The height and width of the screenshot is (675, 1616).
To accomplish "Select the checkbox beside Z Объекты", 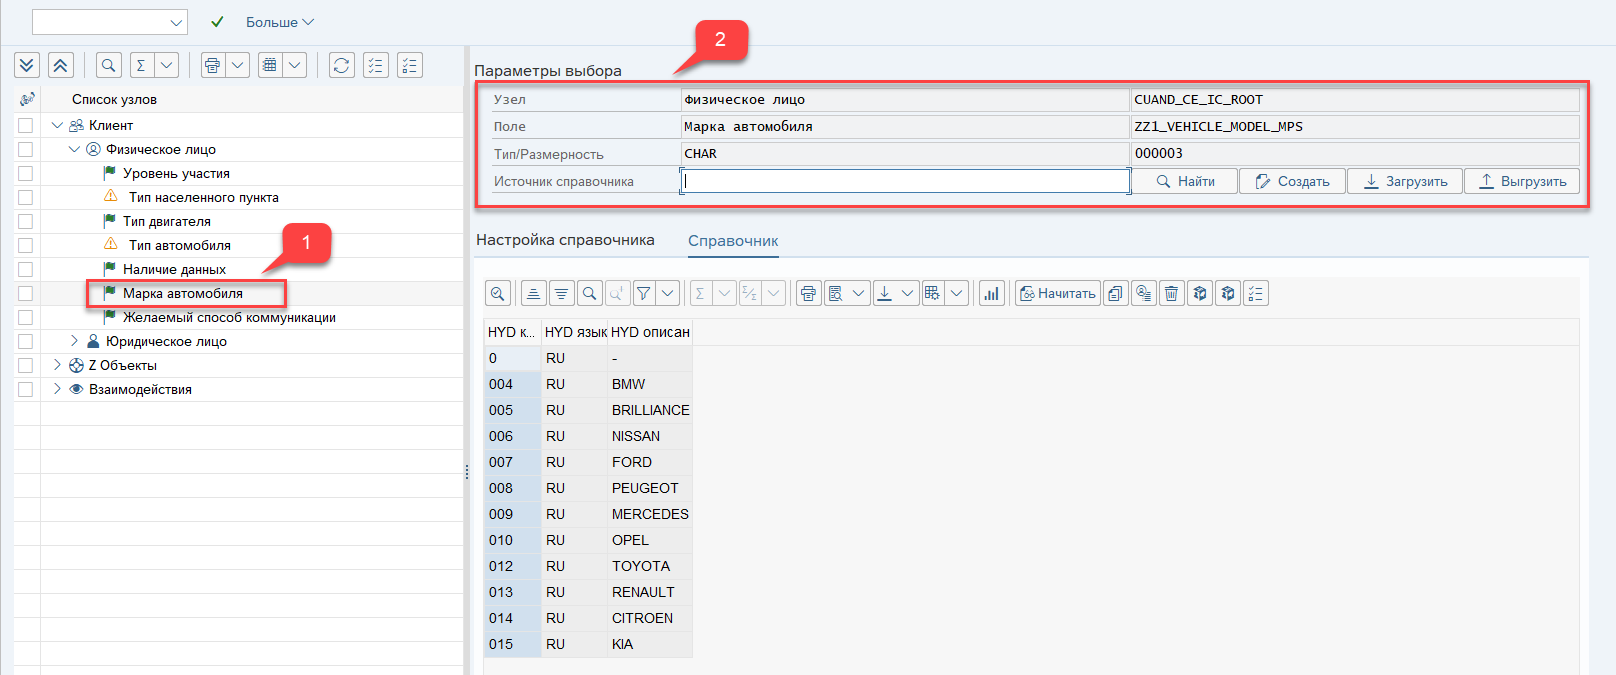I will click(x=26, y=366).
